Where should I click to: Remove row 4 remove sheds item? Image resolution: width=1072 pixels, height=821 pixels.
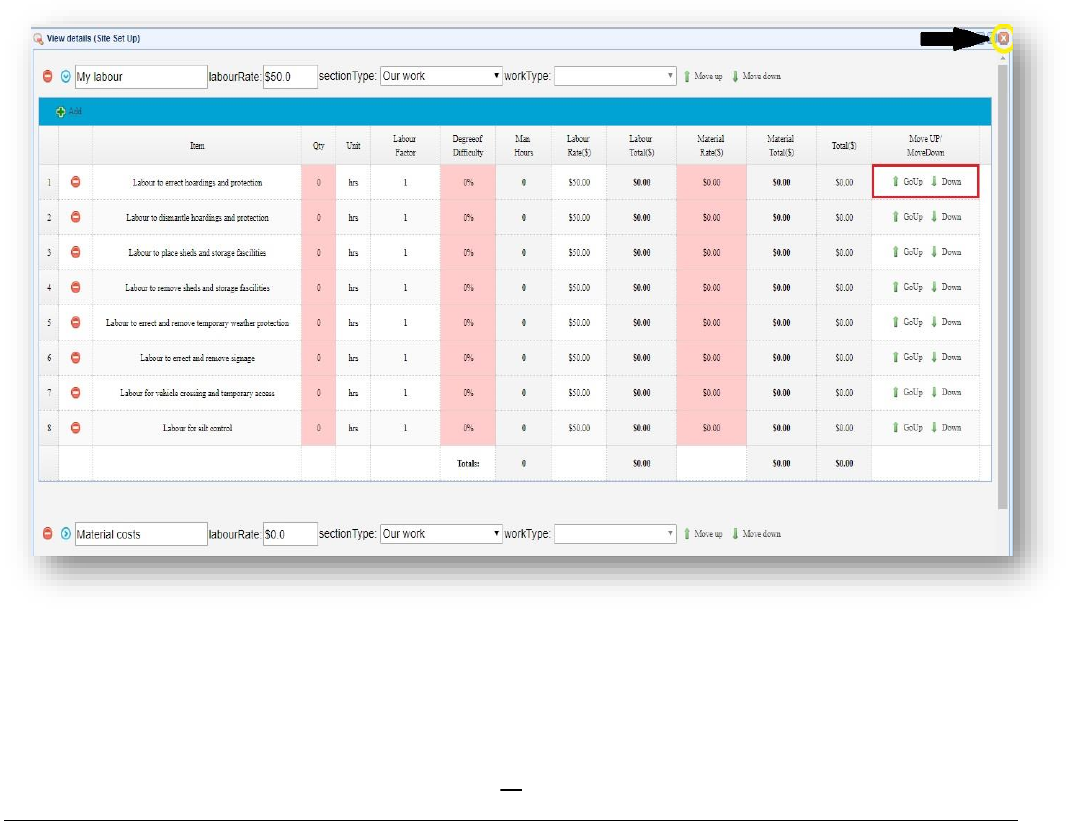(x=76, y=287)
